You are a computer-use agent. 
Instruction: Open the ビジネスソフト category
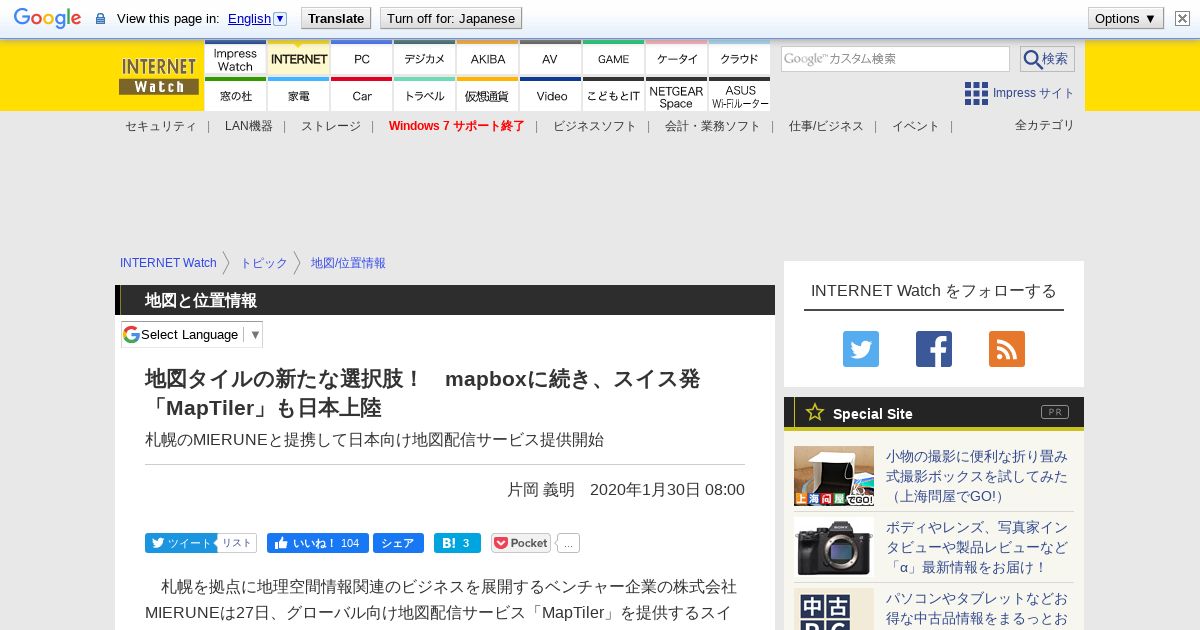[x=594, y=126]
